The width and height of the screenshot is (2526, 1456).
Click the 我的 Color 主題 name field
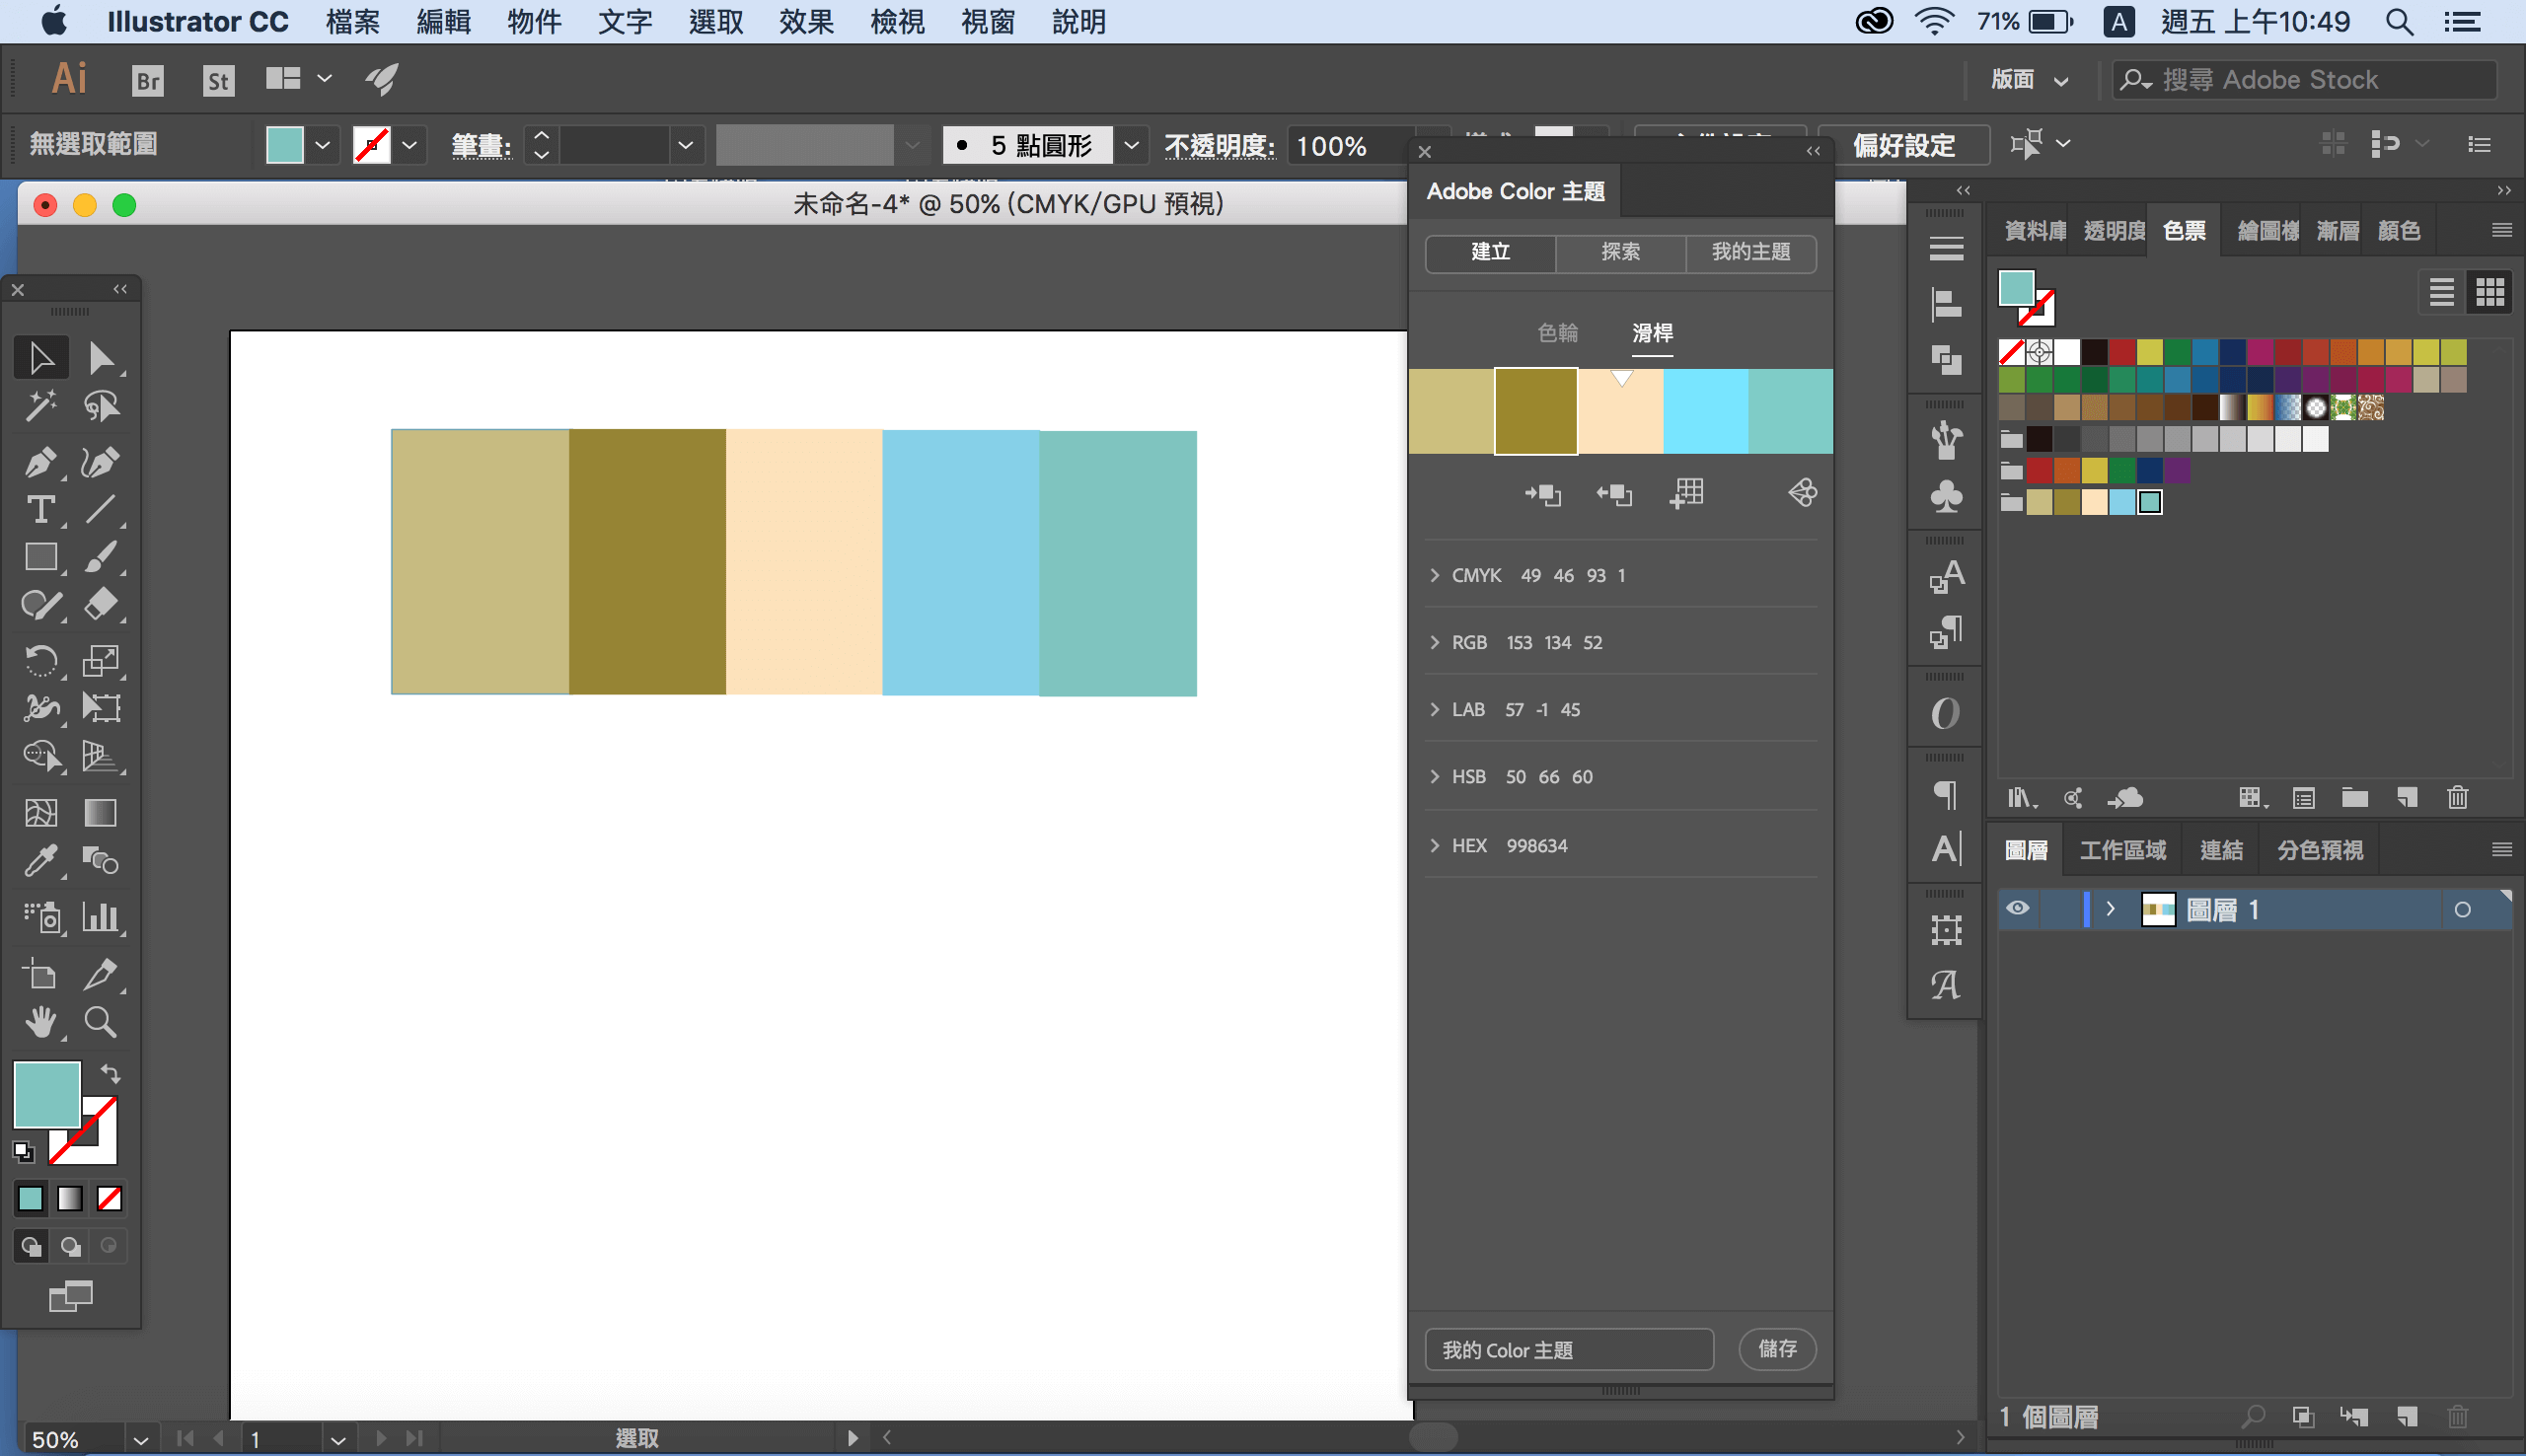[1568, 1350]
